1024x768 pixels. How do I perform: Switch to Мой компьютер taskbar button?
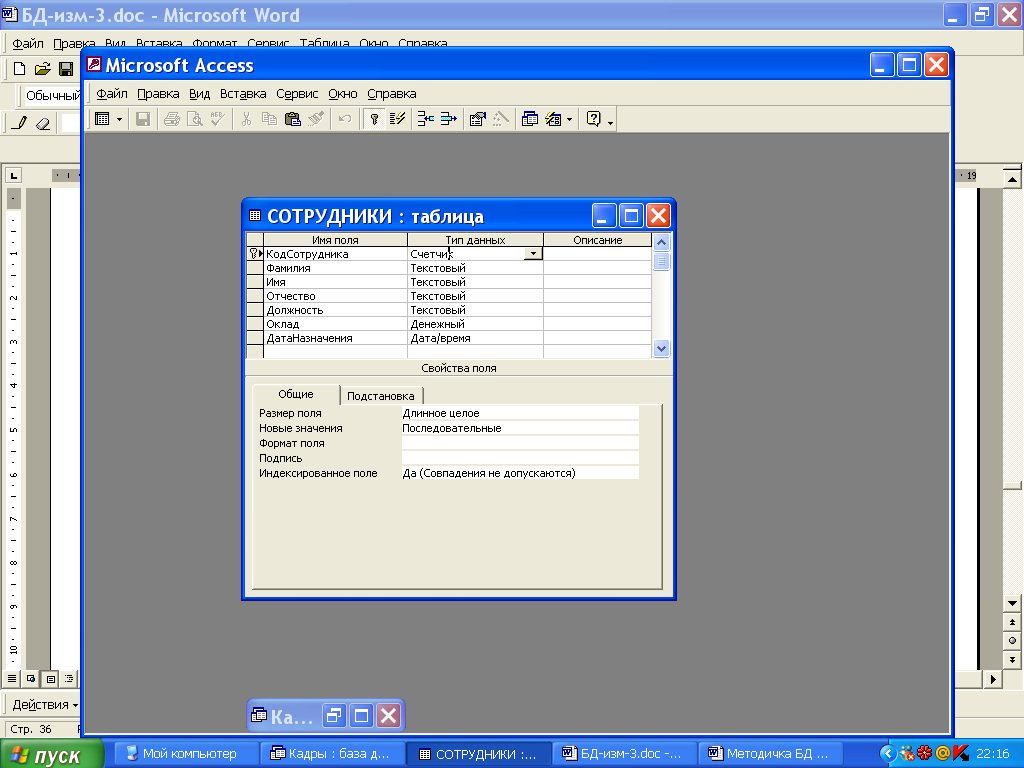pos(185,754)
